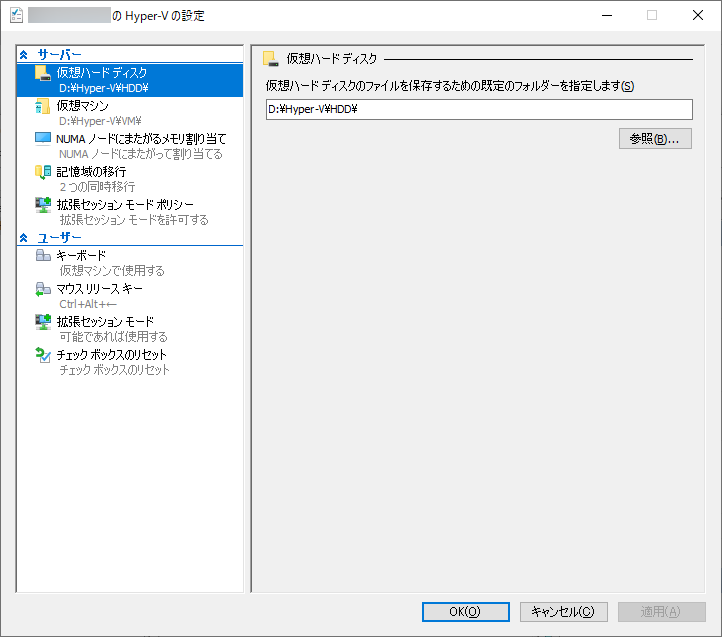Collapse the サーバー section
The width and height of the screenshot is (722, 637).
pyautogui.click(x=23, y=55)
